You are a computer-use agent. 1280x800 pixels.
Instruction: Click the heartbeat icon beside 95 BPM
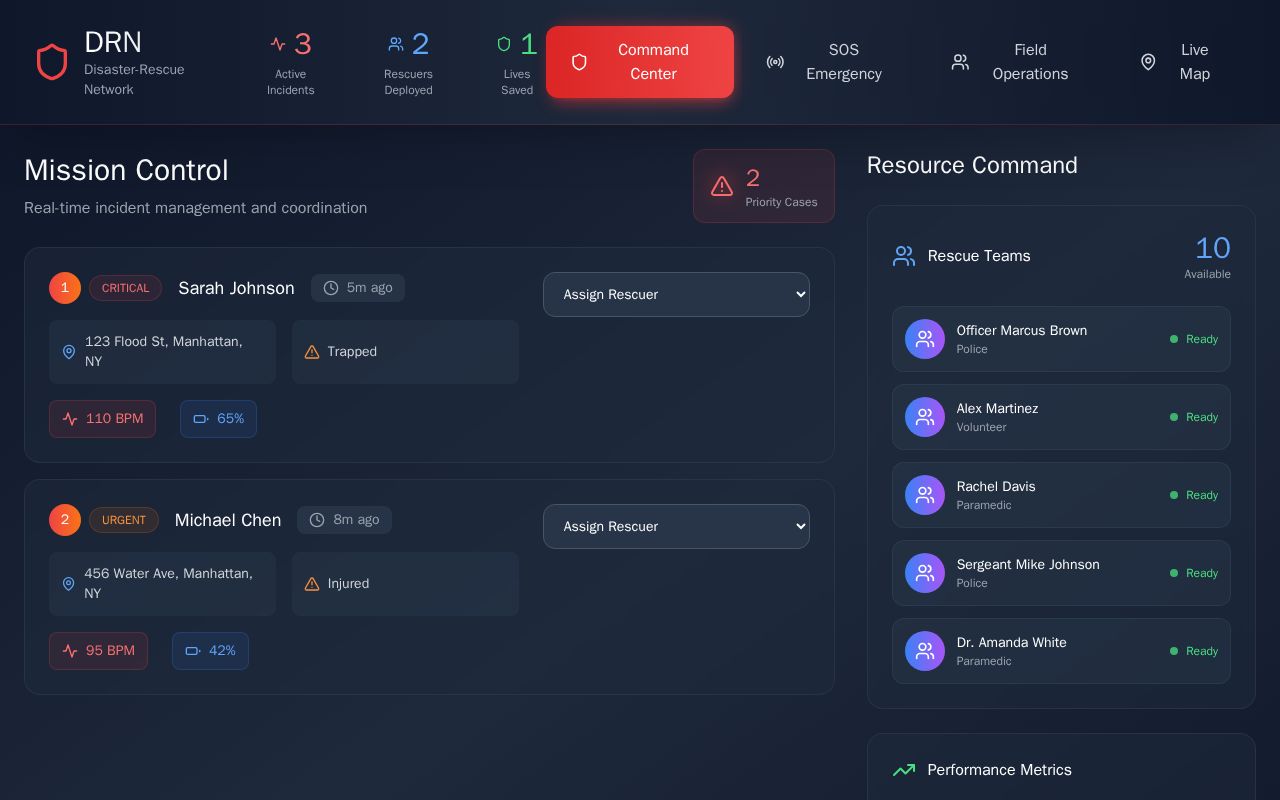click(70, 651)
